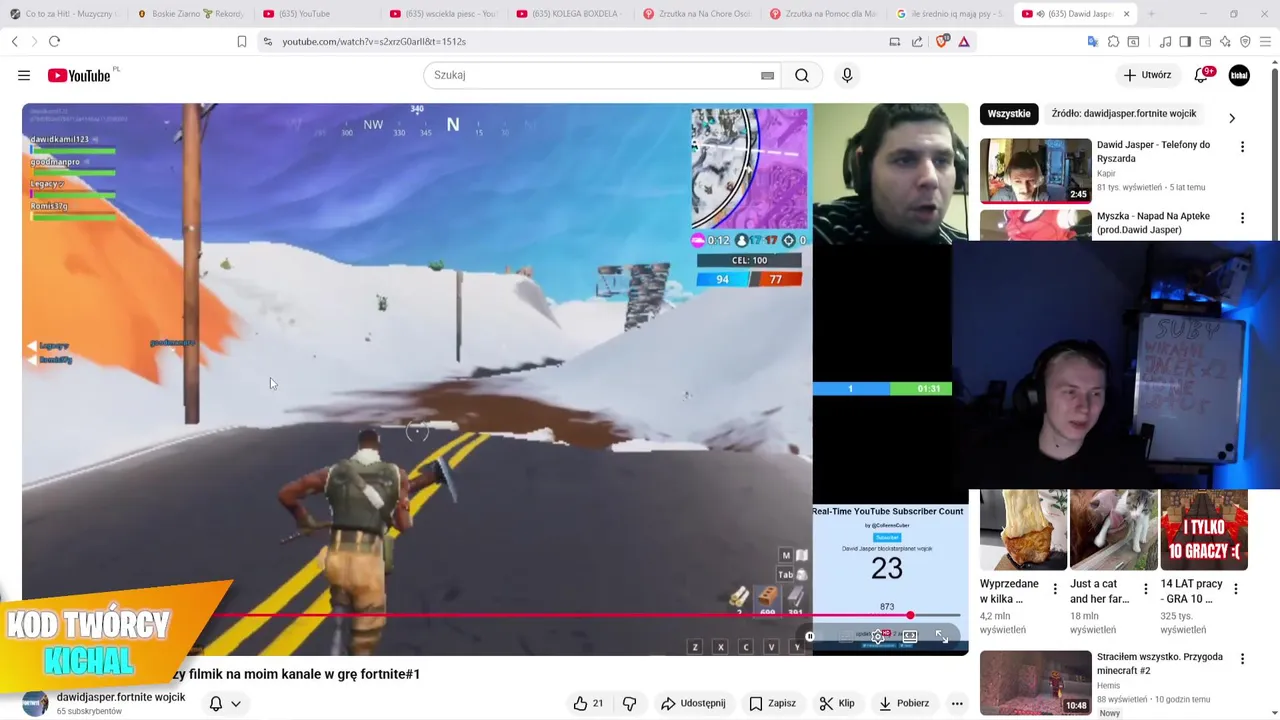The width and height of the screenshot is (1280, 720).
Task: Click the address bar URL youtube.com/watch
Action: click(x=374, y=41)
